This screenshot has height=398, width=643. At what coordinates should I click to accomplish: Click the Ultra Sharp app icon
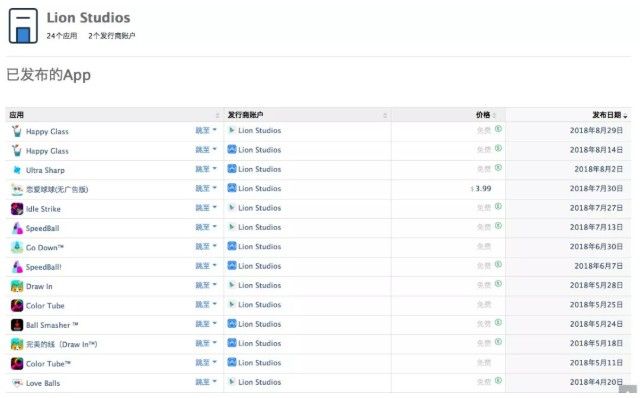point(17,170)
